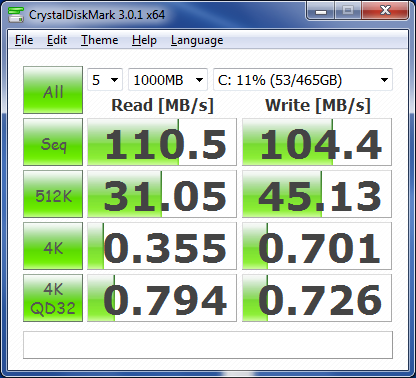Open the File menu

pyautogui.click(x=24, y=40)
